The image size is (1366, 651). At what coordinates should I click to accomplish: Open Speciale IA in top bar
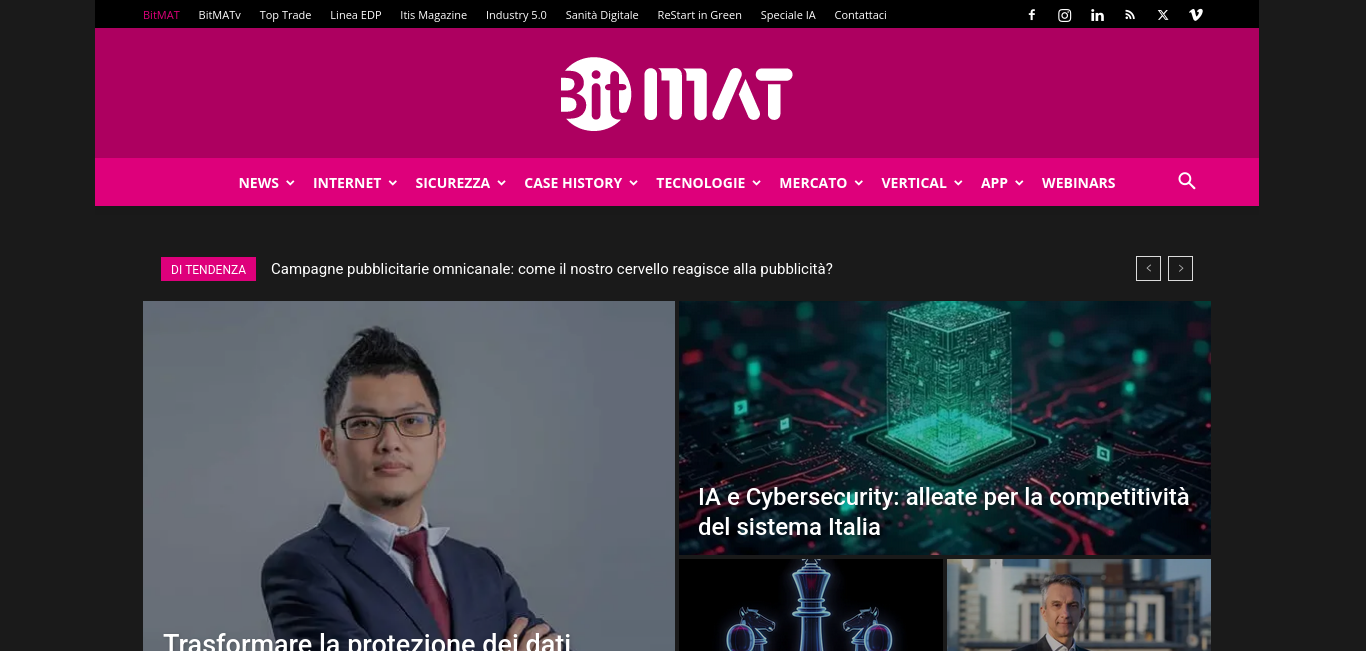click(788, 15)
